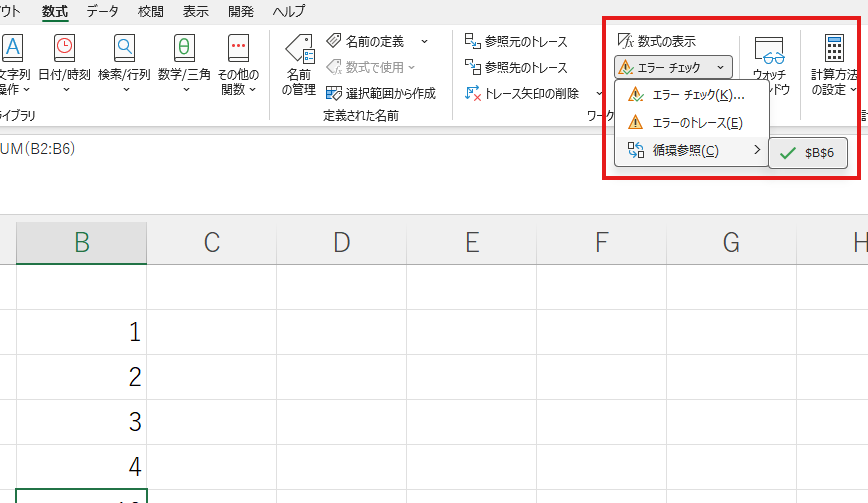Open その他の関数 library
Viewport: 868px width, 503px height.
tap(239, 64)
